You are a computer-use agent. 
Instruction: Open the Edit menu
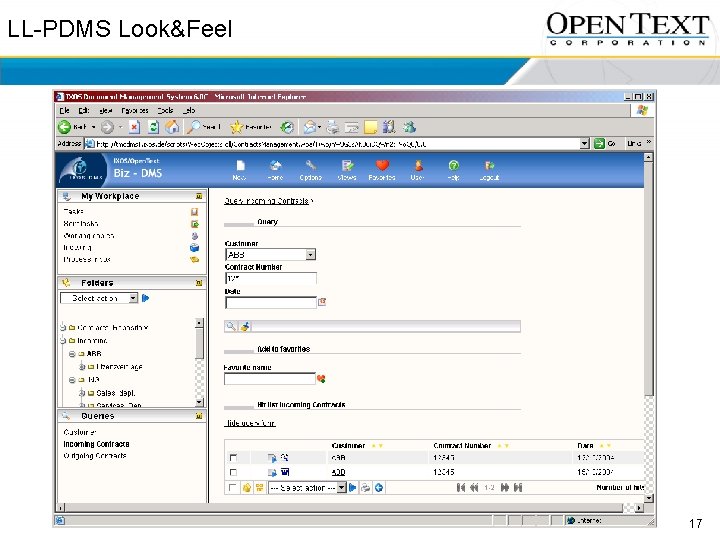84,110
